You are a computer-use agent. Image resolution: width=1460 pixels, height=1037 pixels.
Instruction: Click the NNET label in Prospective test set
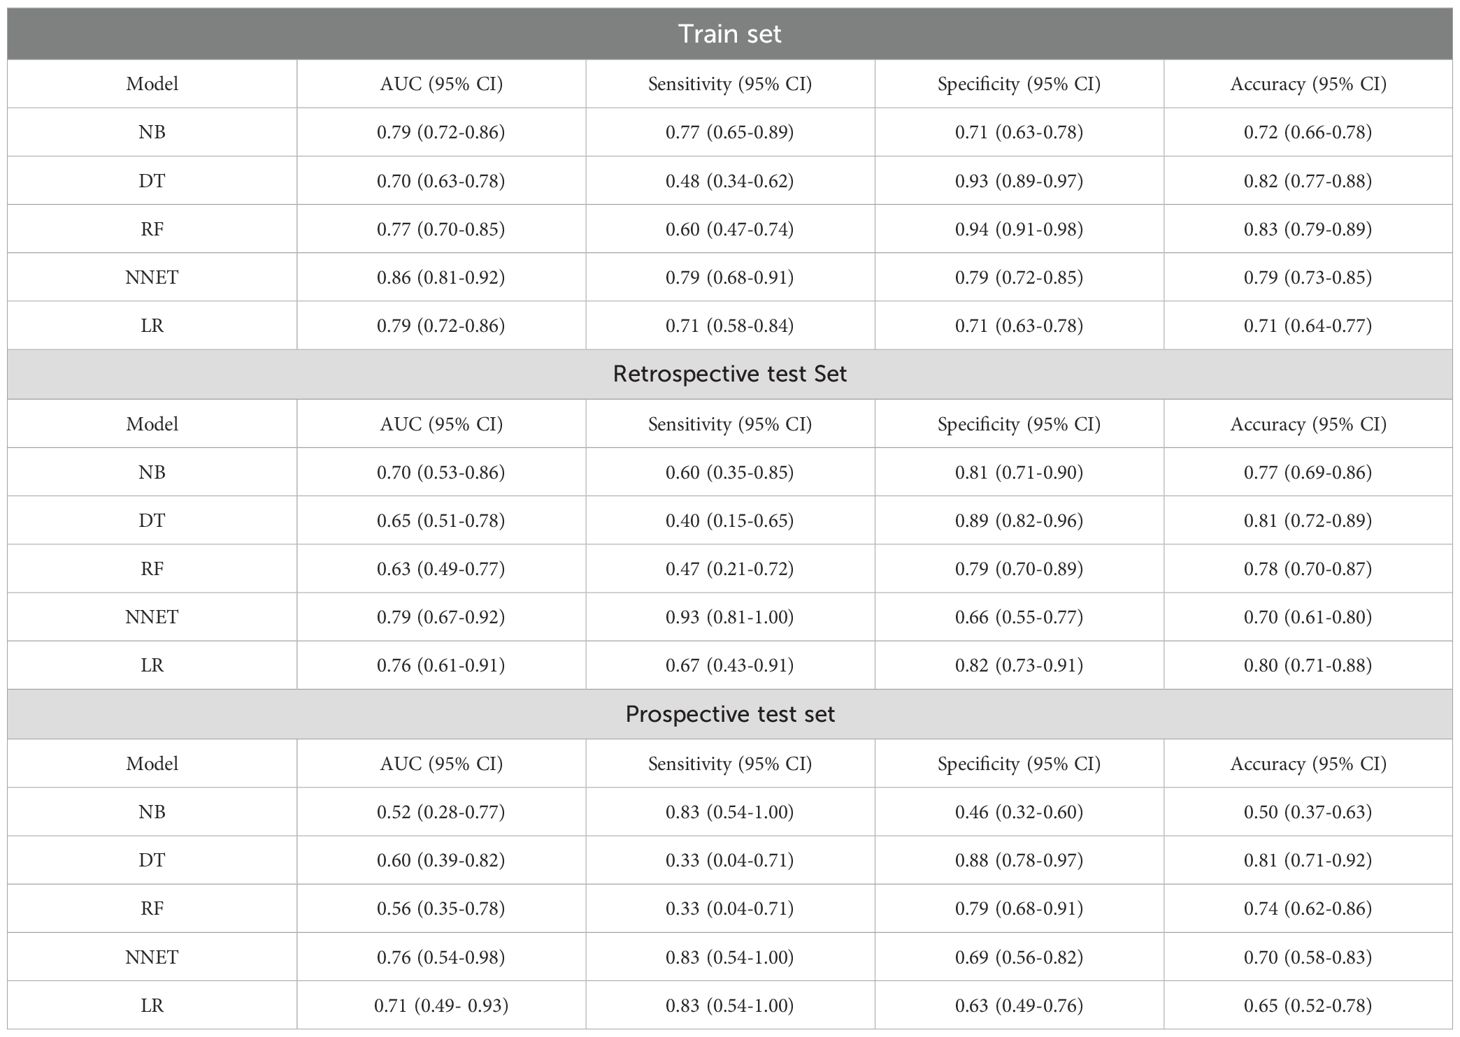coord(152,957)
